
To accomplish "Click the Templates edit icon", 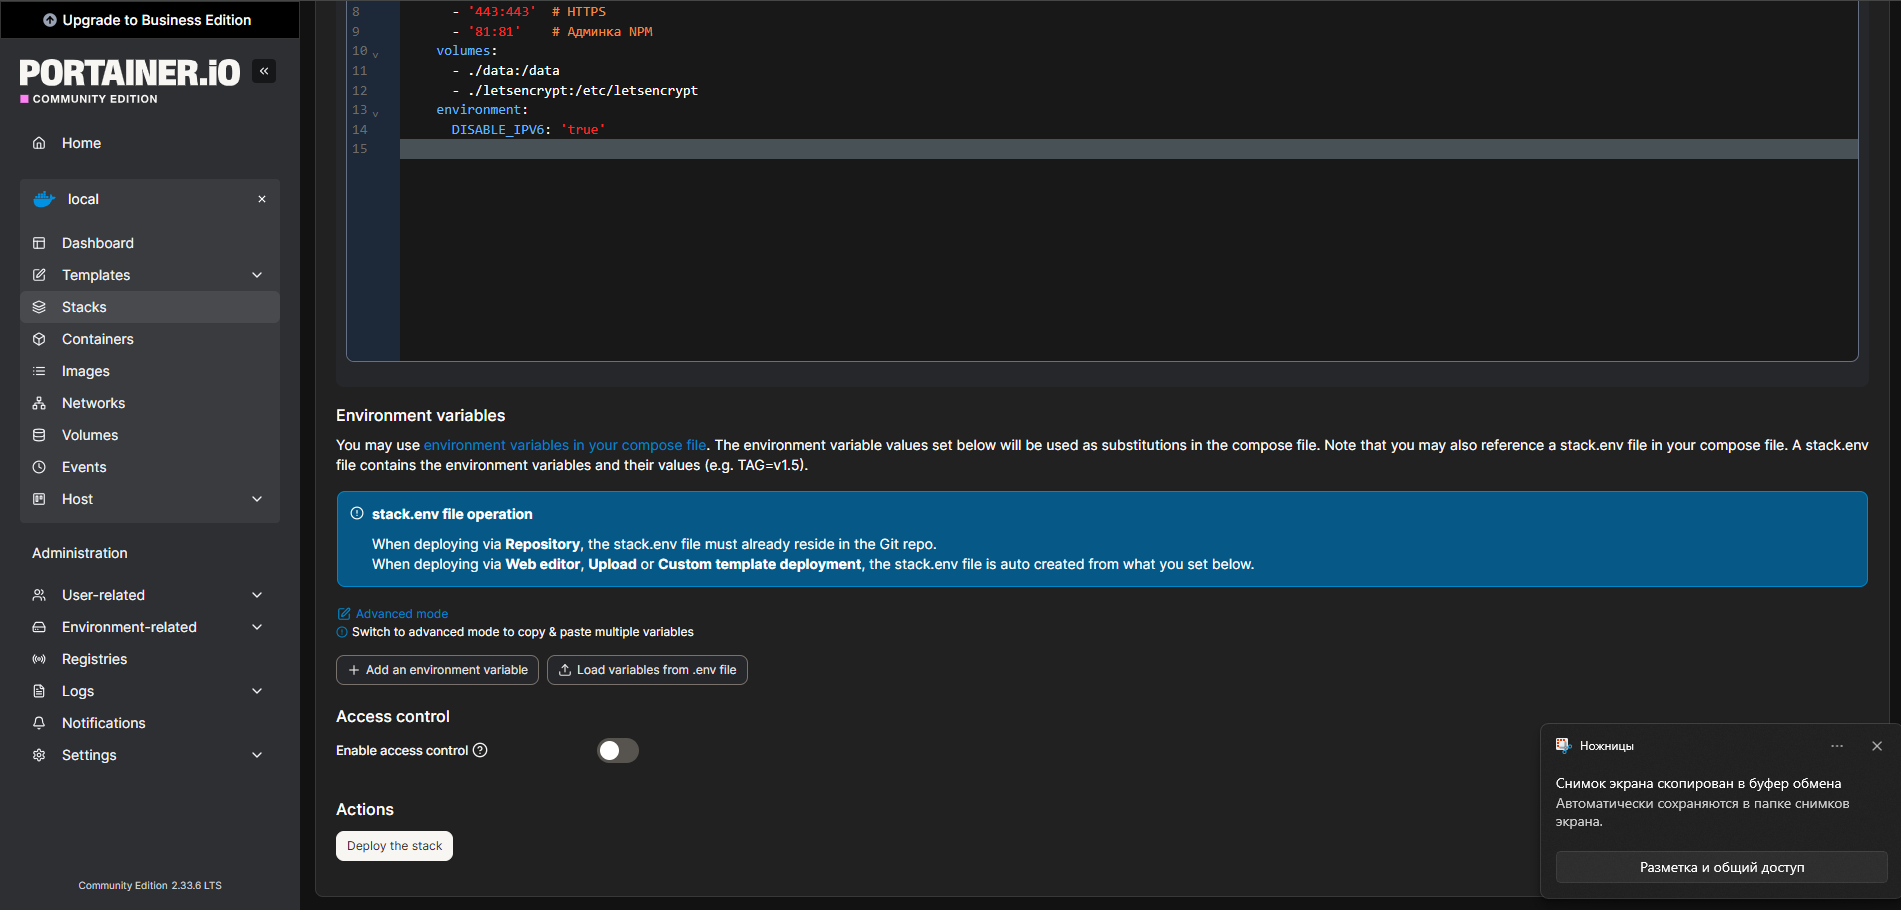I will pos(39,275).
